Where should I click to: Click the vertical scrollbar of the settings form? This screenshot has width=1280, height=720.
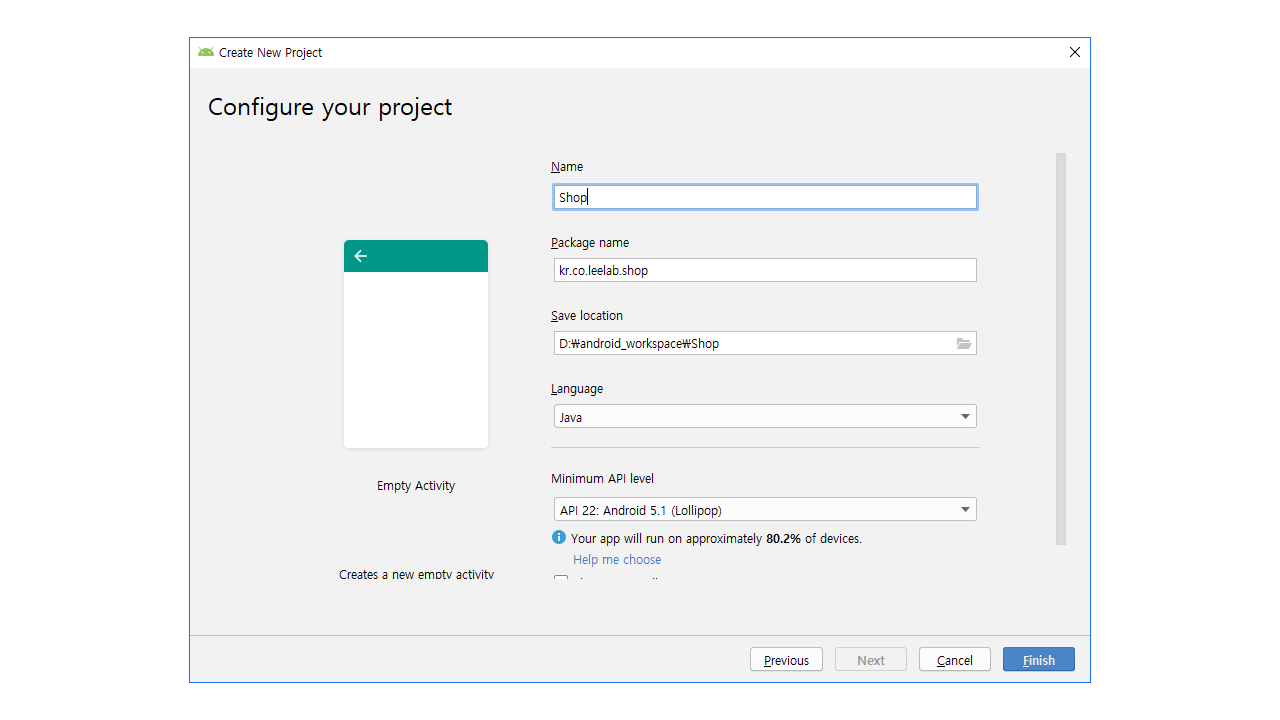1061,349
